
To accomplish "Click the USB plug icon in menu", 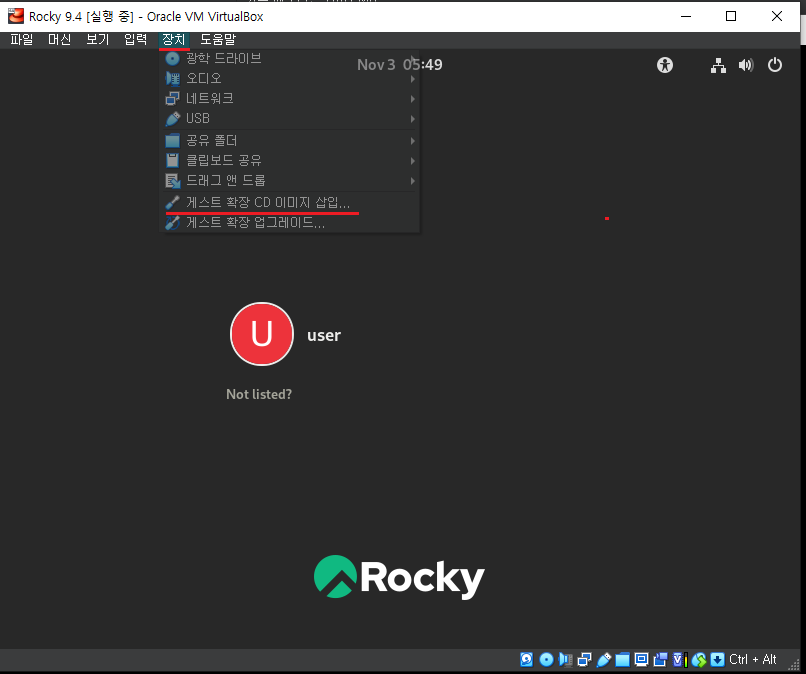I will coord(173,119).
